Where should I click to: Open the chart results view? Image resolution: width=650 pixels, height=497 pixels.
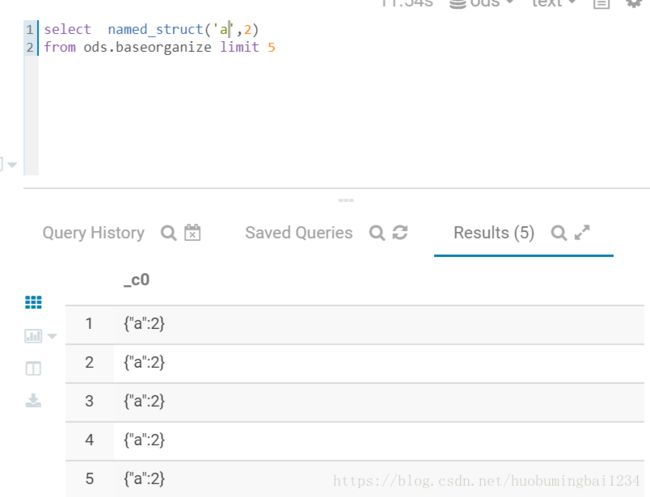(x=33, y=336)
